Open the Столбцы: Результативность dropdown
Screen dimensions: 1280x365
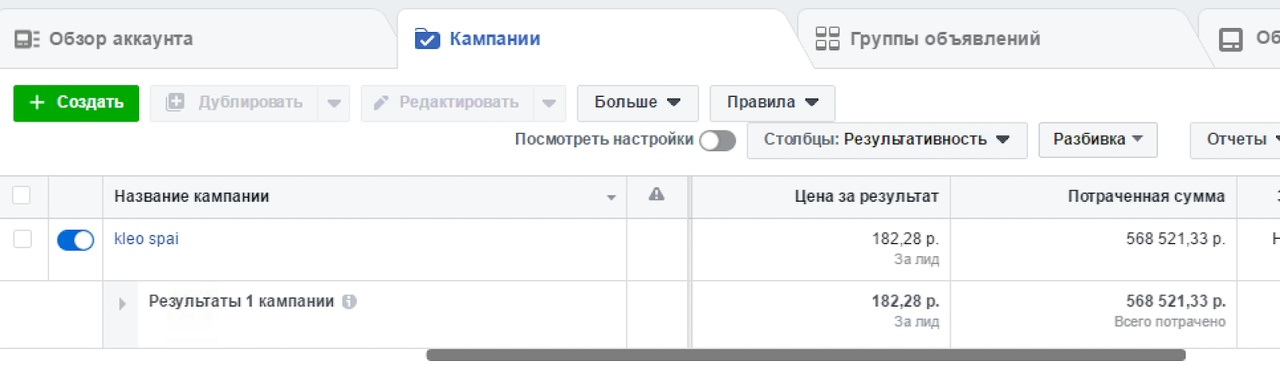pos(887,140)
